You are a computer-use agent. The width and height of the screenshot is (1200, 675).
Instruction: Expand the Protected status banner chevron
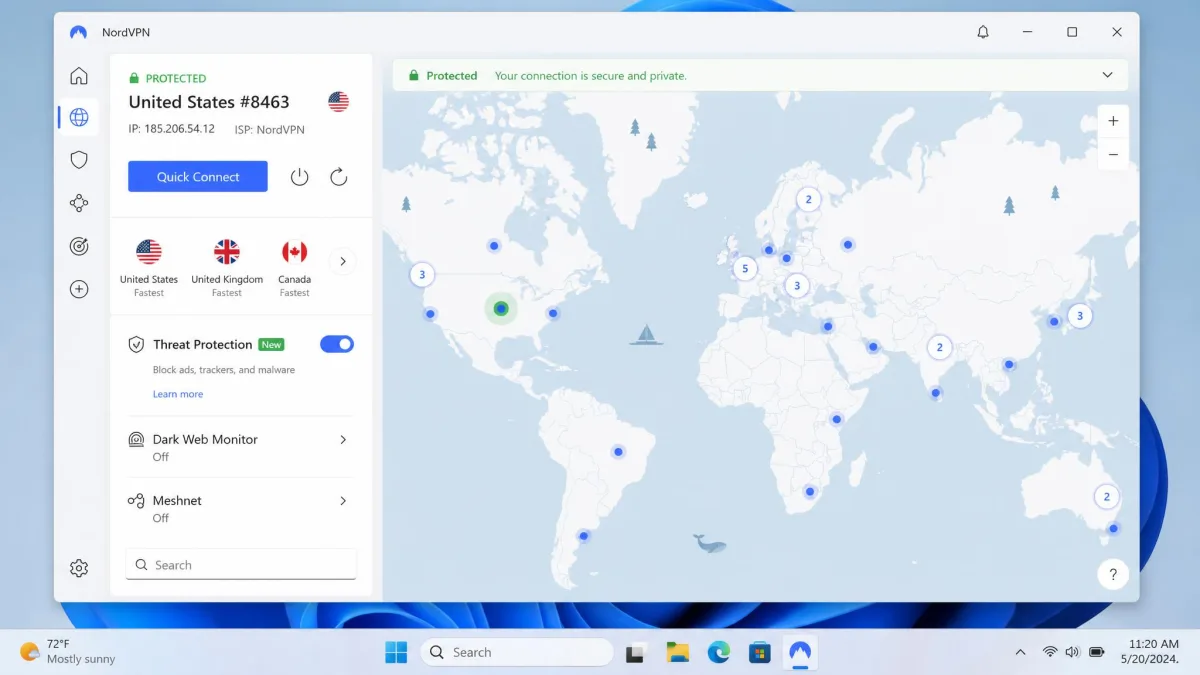pos(1107,75)
